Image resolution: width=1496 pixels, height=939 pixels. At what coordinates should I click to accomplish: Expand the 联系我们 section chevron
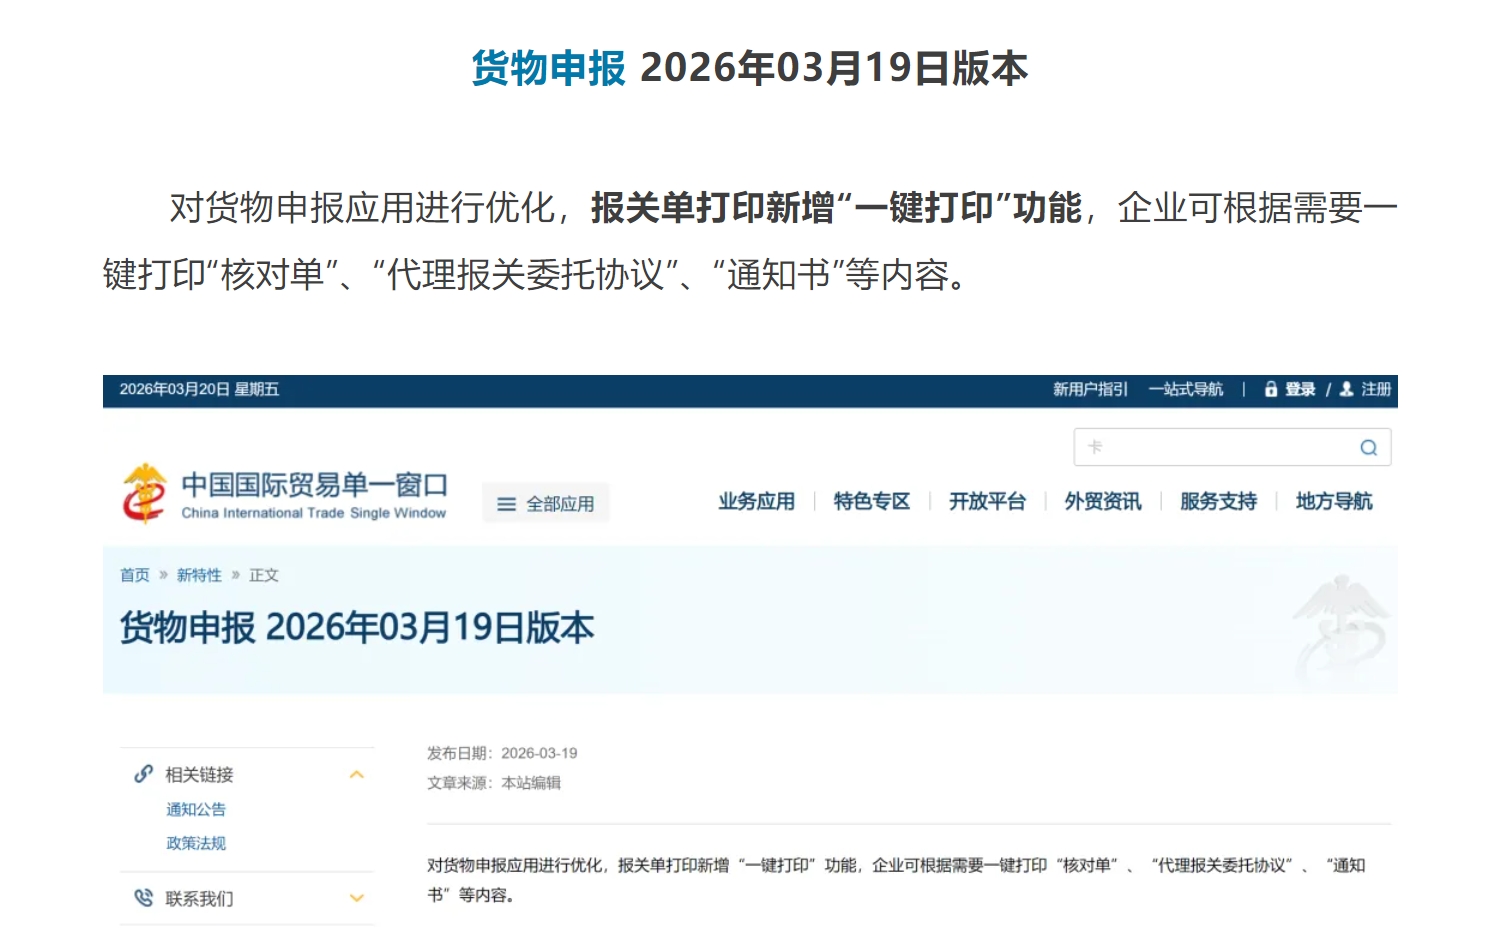point(356,897)
